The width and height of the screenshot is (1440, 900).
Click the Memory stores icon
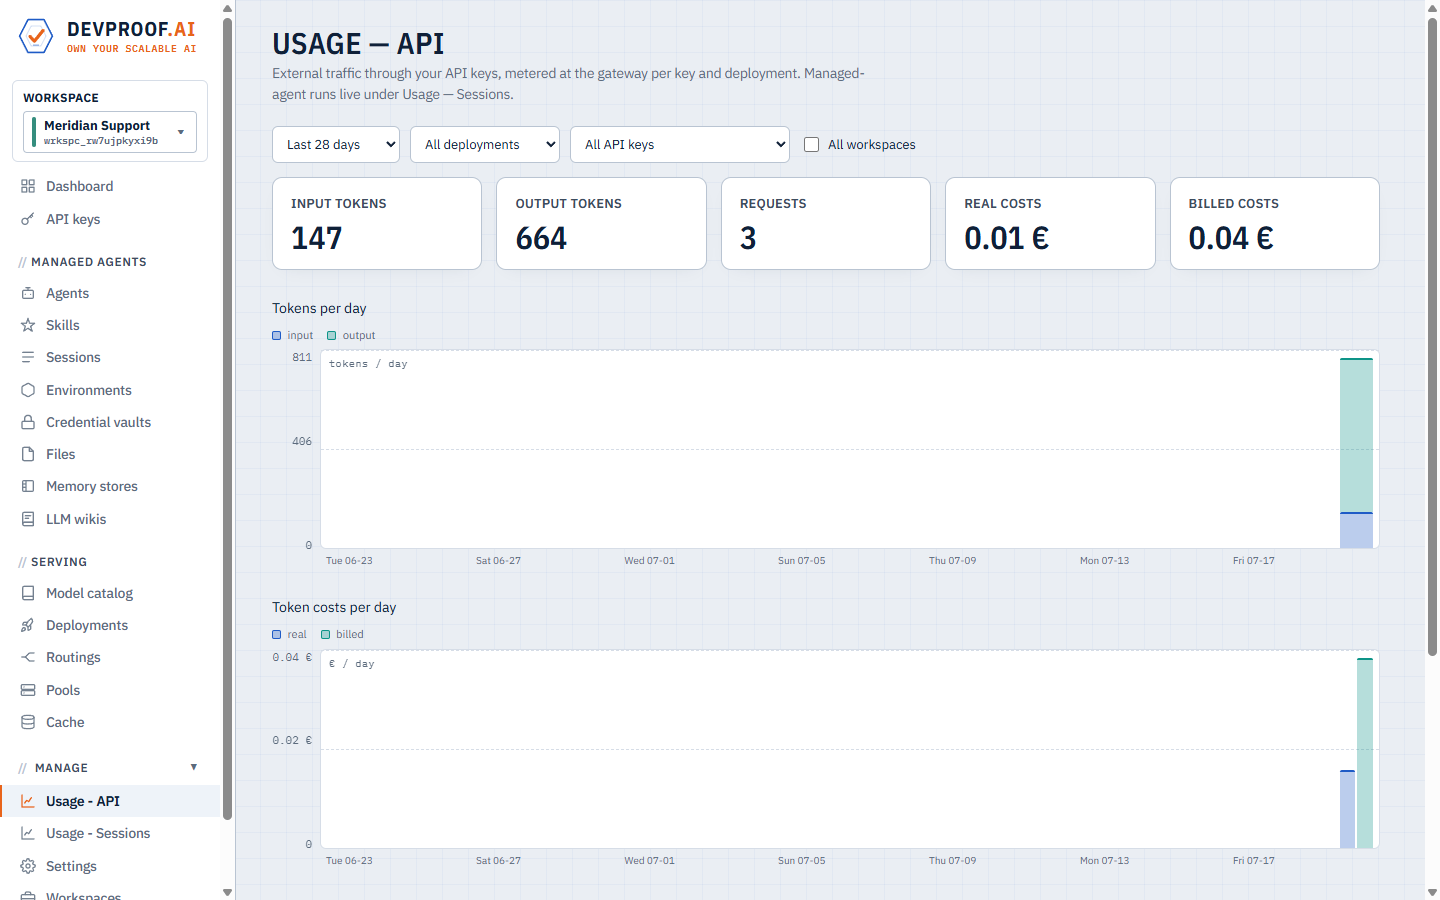(28, 486)
